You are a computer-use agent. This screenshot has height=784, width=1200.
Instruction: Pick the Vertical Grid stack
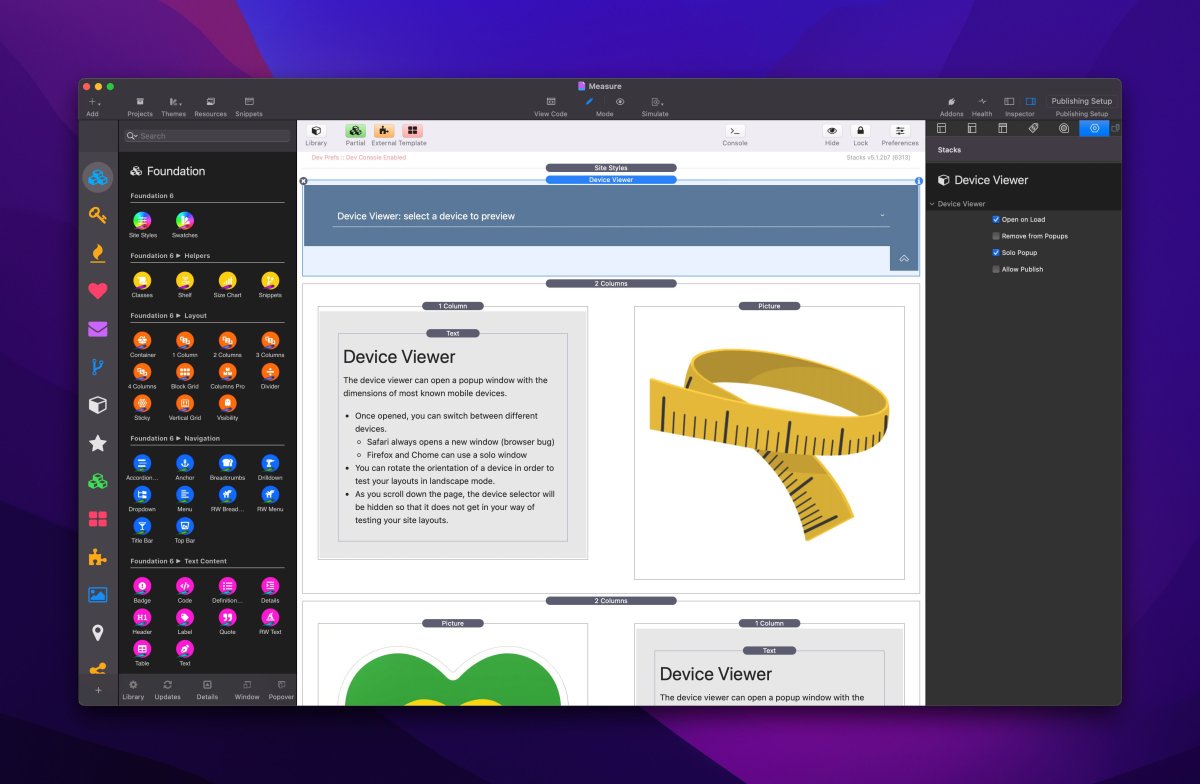tap(185, 403)
